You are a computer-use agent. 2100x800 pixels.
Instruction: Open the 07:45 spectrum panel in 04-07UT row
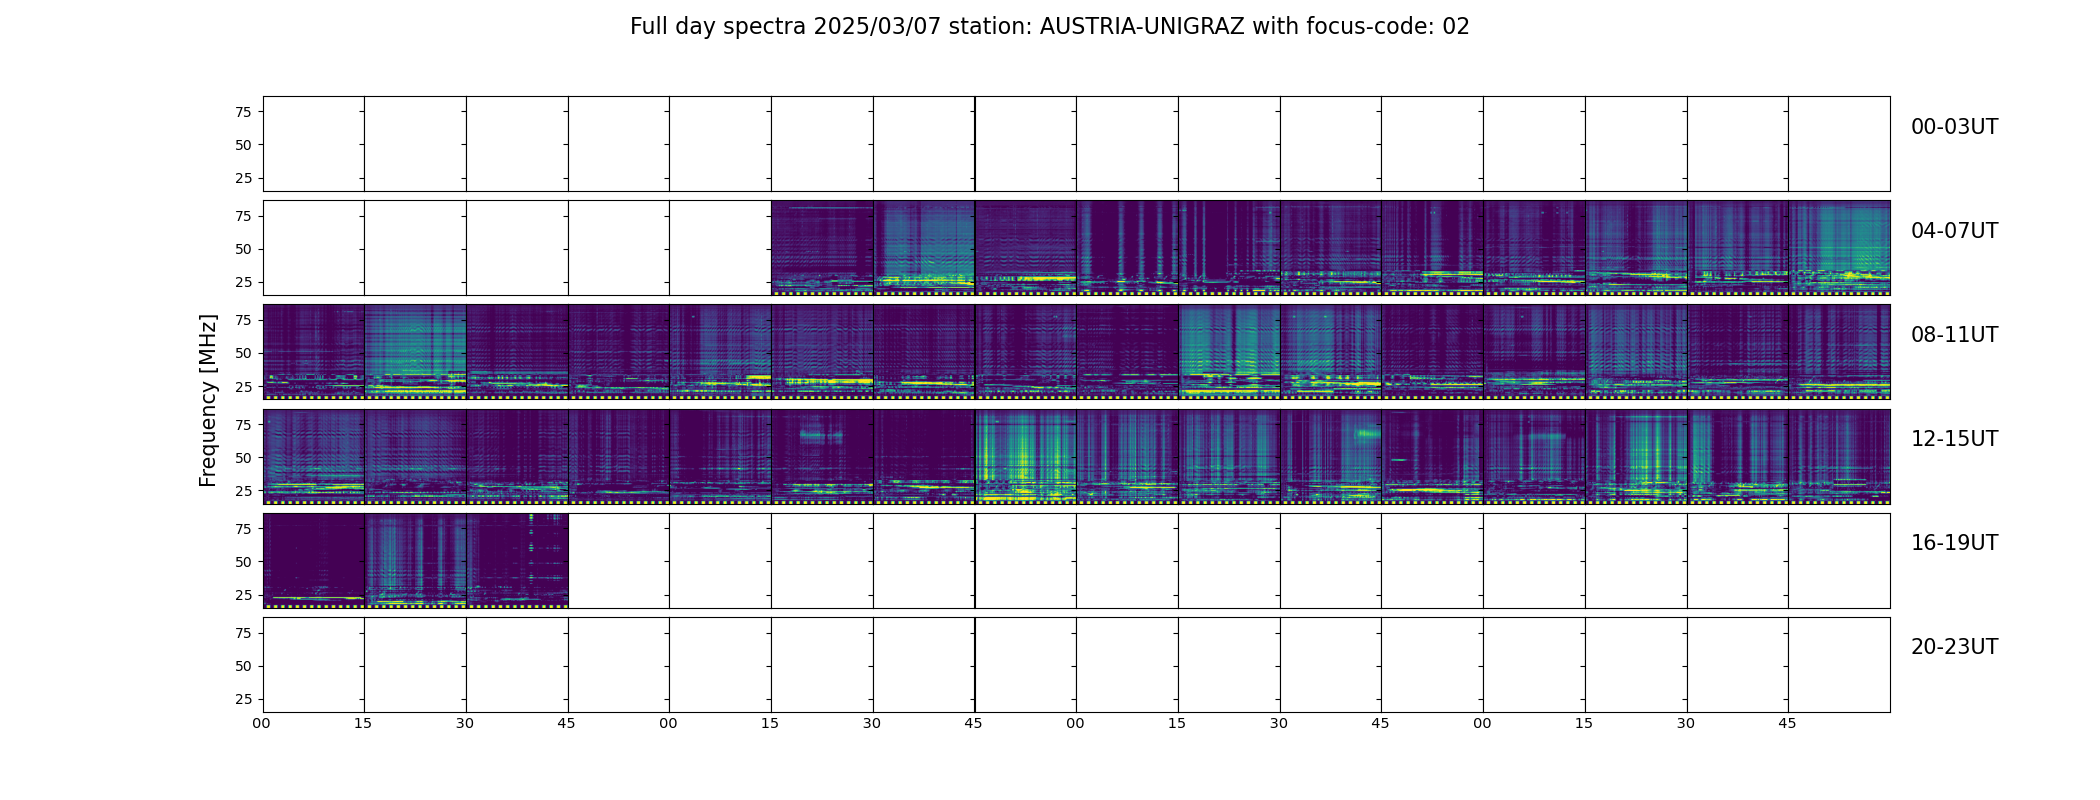pyautogui.click(x=1839, y=248)
